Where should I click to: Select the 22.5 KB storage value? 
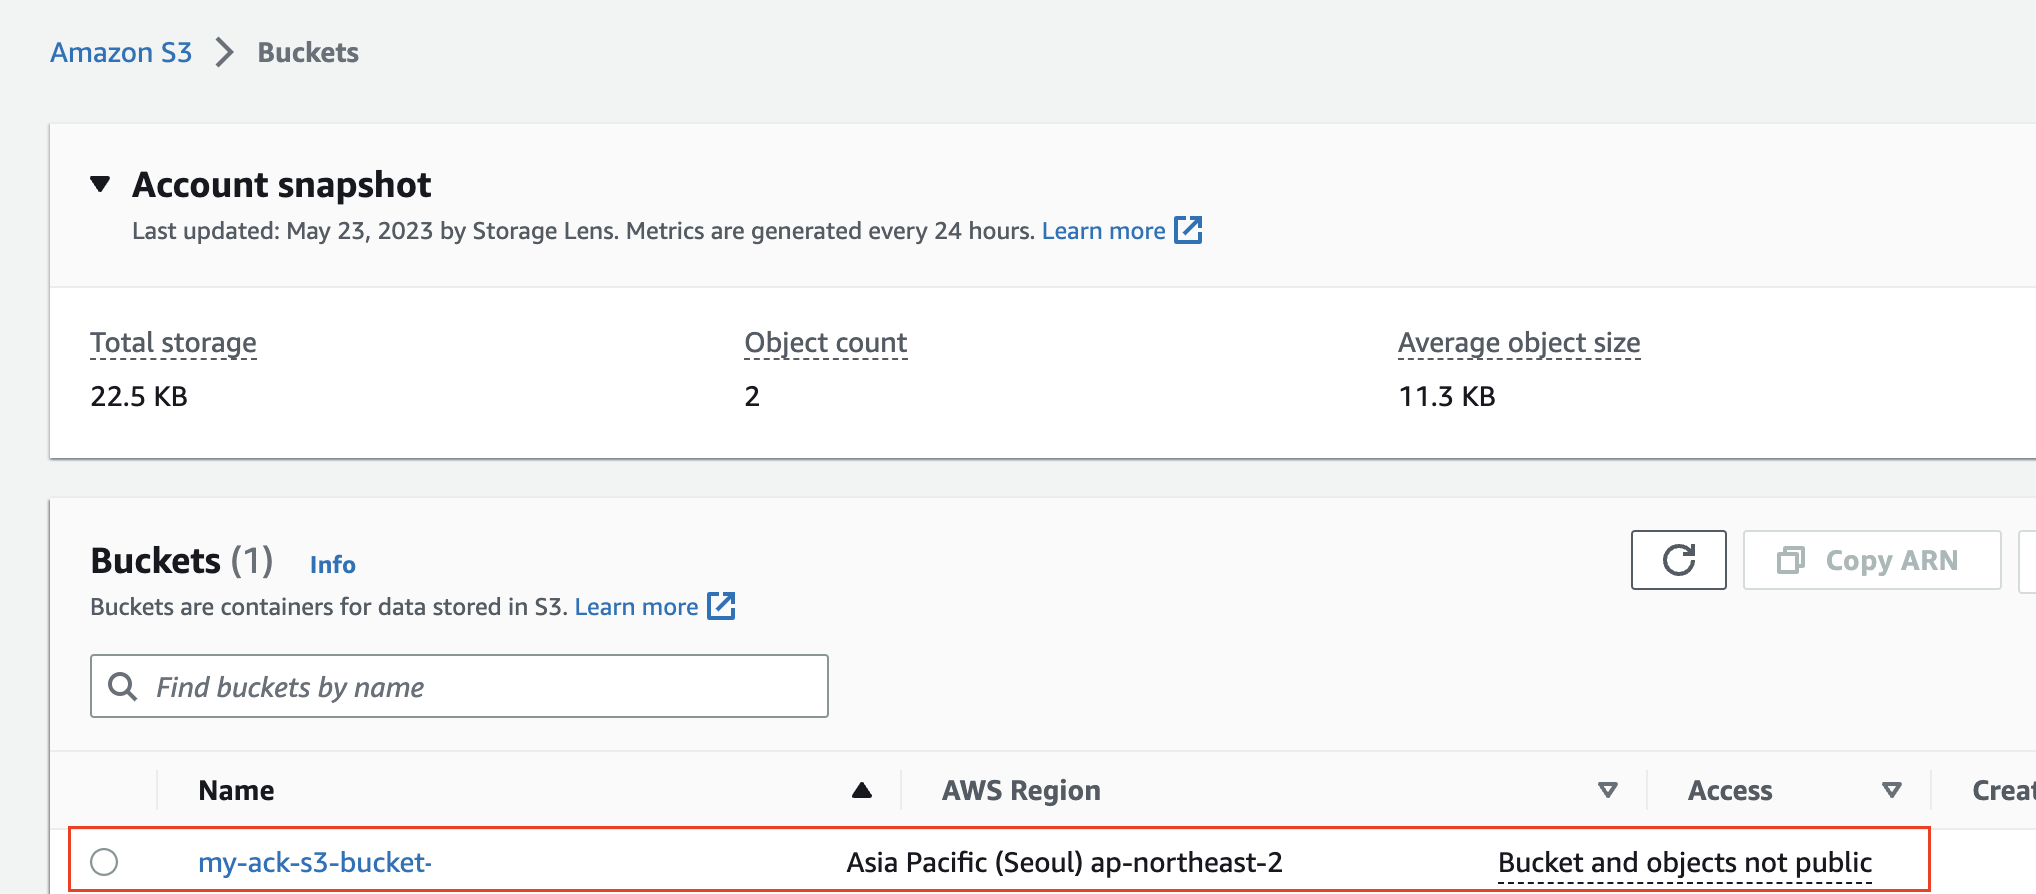pos(139,397)
